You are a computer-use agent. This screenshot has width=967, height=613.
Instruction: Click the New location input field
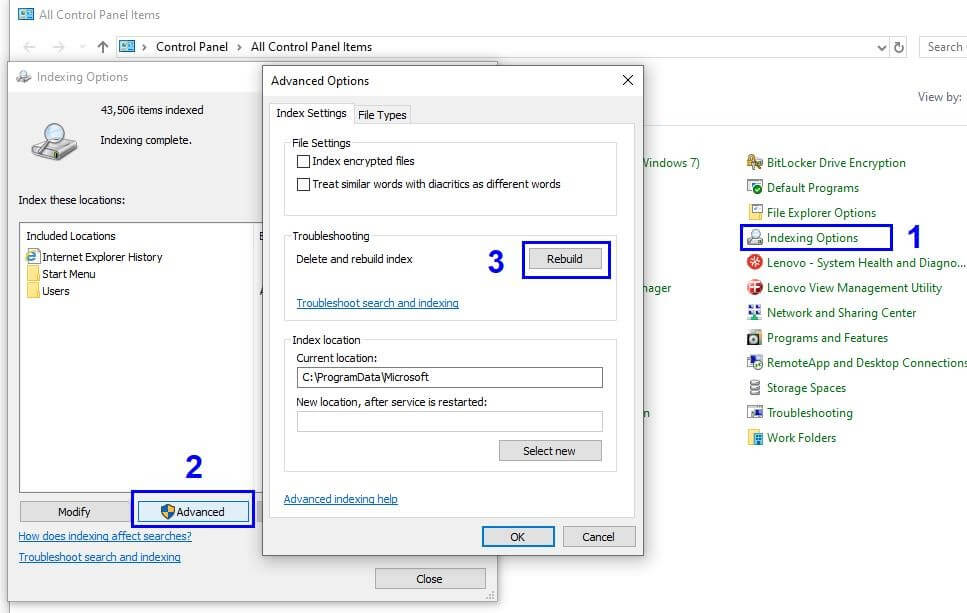[x=450, y=421]
